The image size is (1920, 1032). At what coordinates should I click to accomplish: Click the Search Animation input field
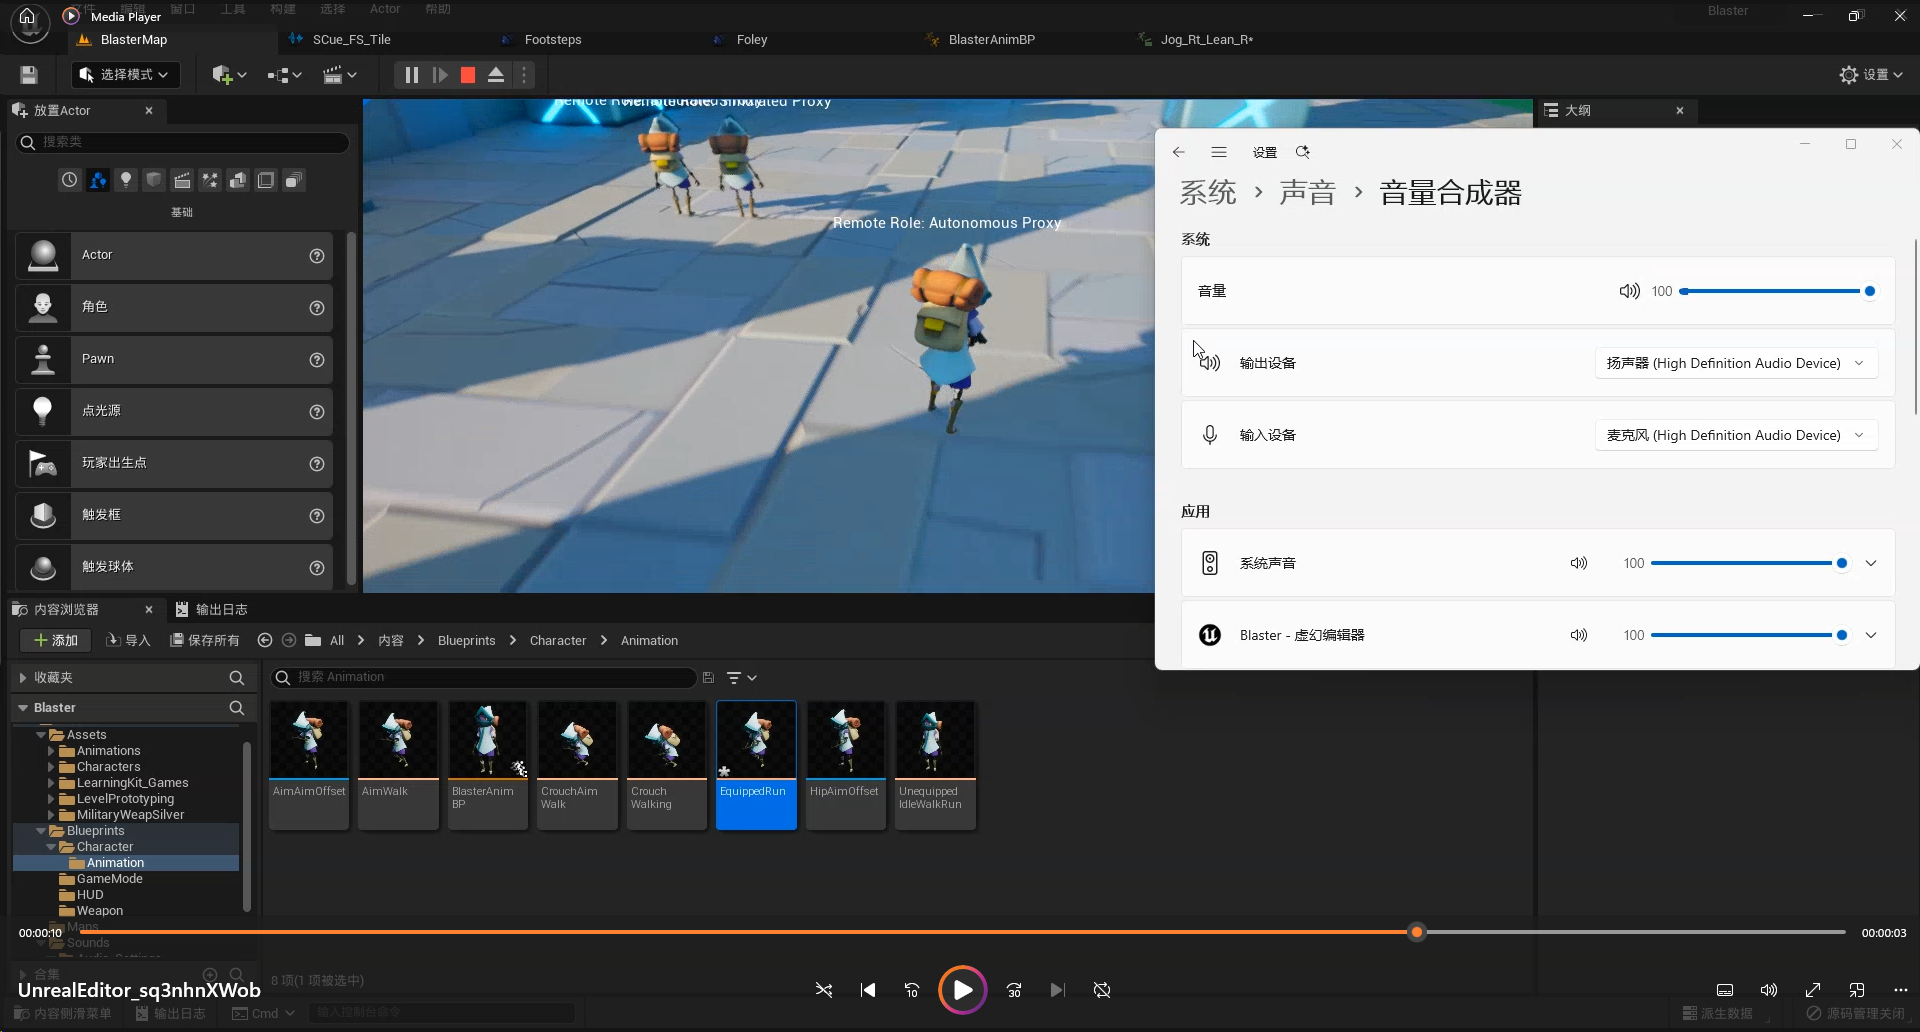click(x=484, y=677)
